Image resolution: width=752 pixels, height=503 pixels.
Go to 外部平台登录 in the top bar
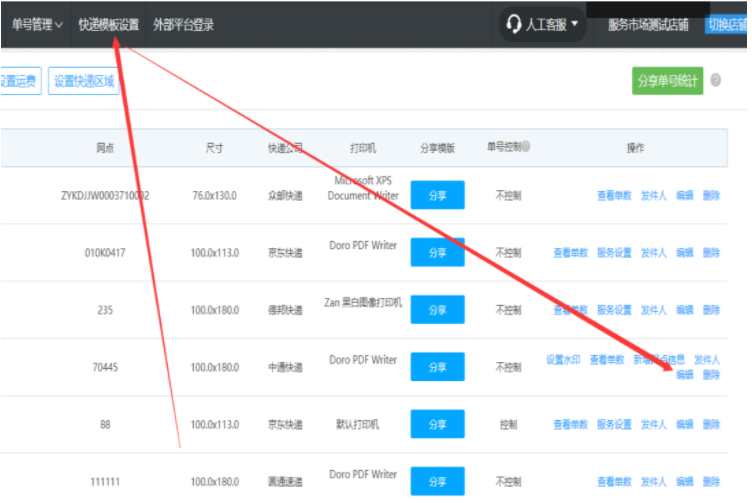(x=183, y=24)
